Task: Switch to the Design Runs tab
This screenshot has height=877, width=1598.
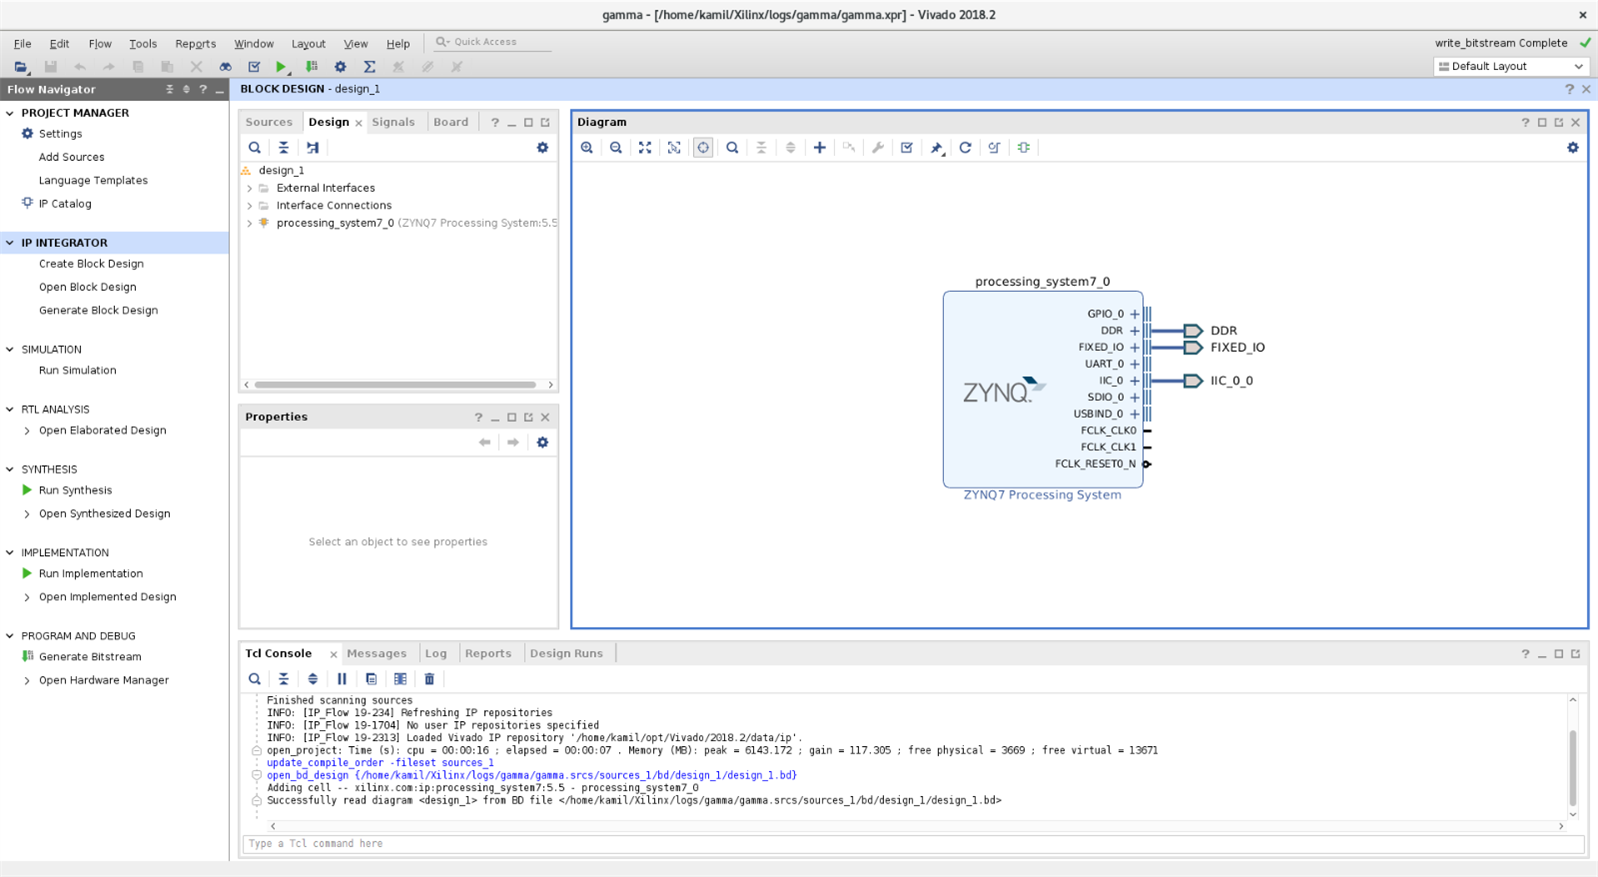Action: pyautogui.click(x=566, y=654)
